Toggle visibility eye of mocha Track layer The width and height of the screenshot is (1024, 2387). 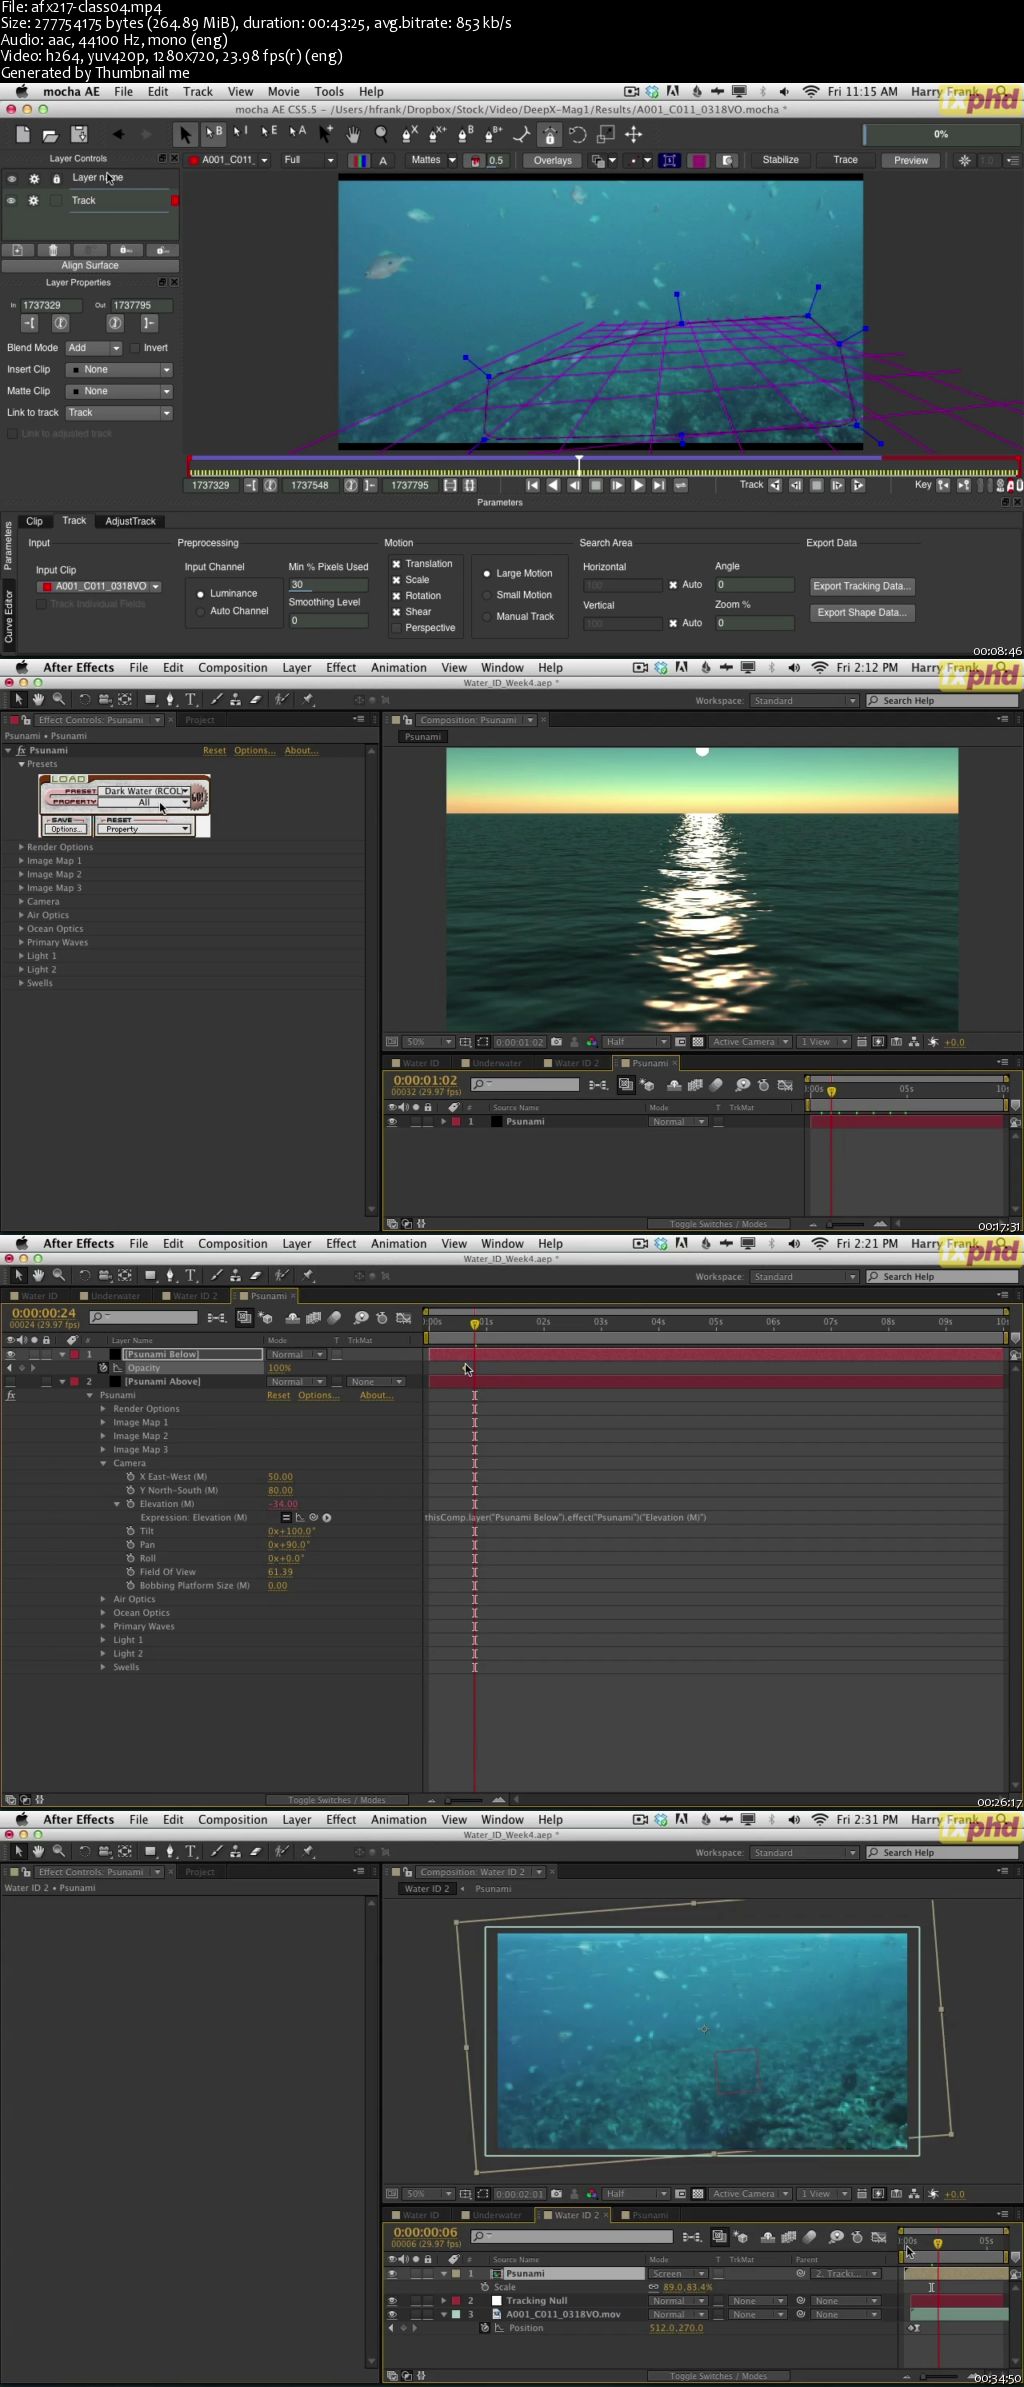point(12,200)
